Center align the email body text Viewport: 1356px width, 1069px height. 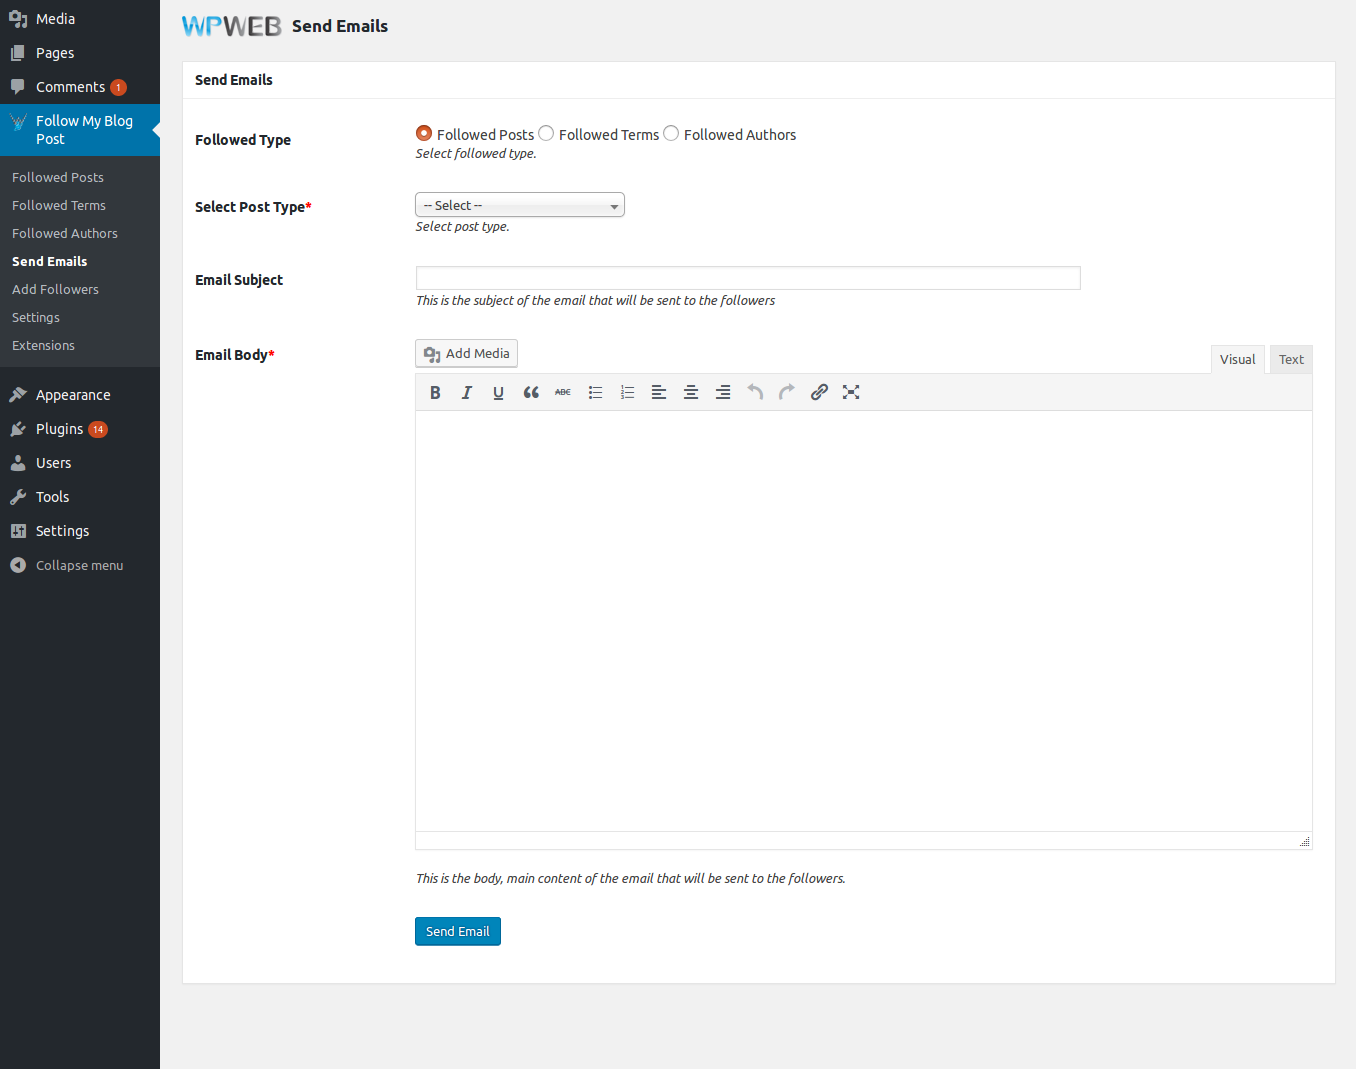(691, 393)
